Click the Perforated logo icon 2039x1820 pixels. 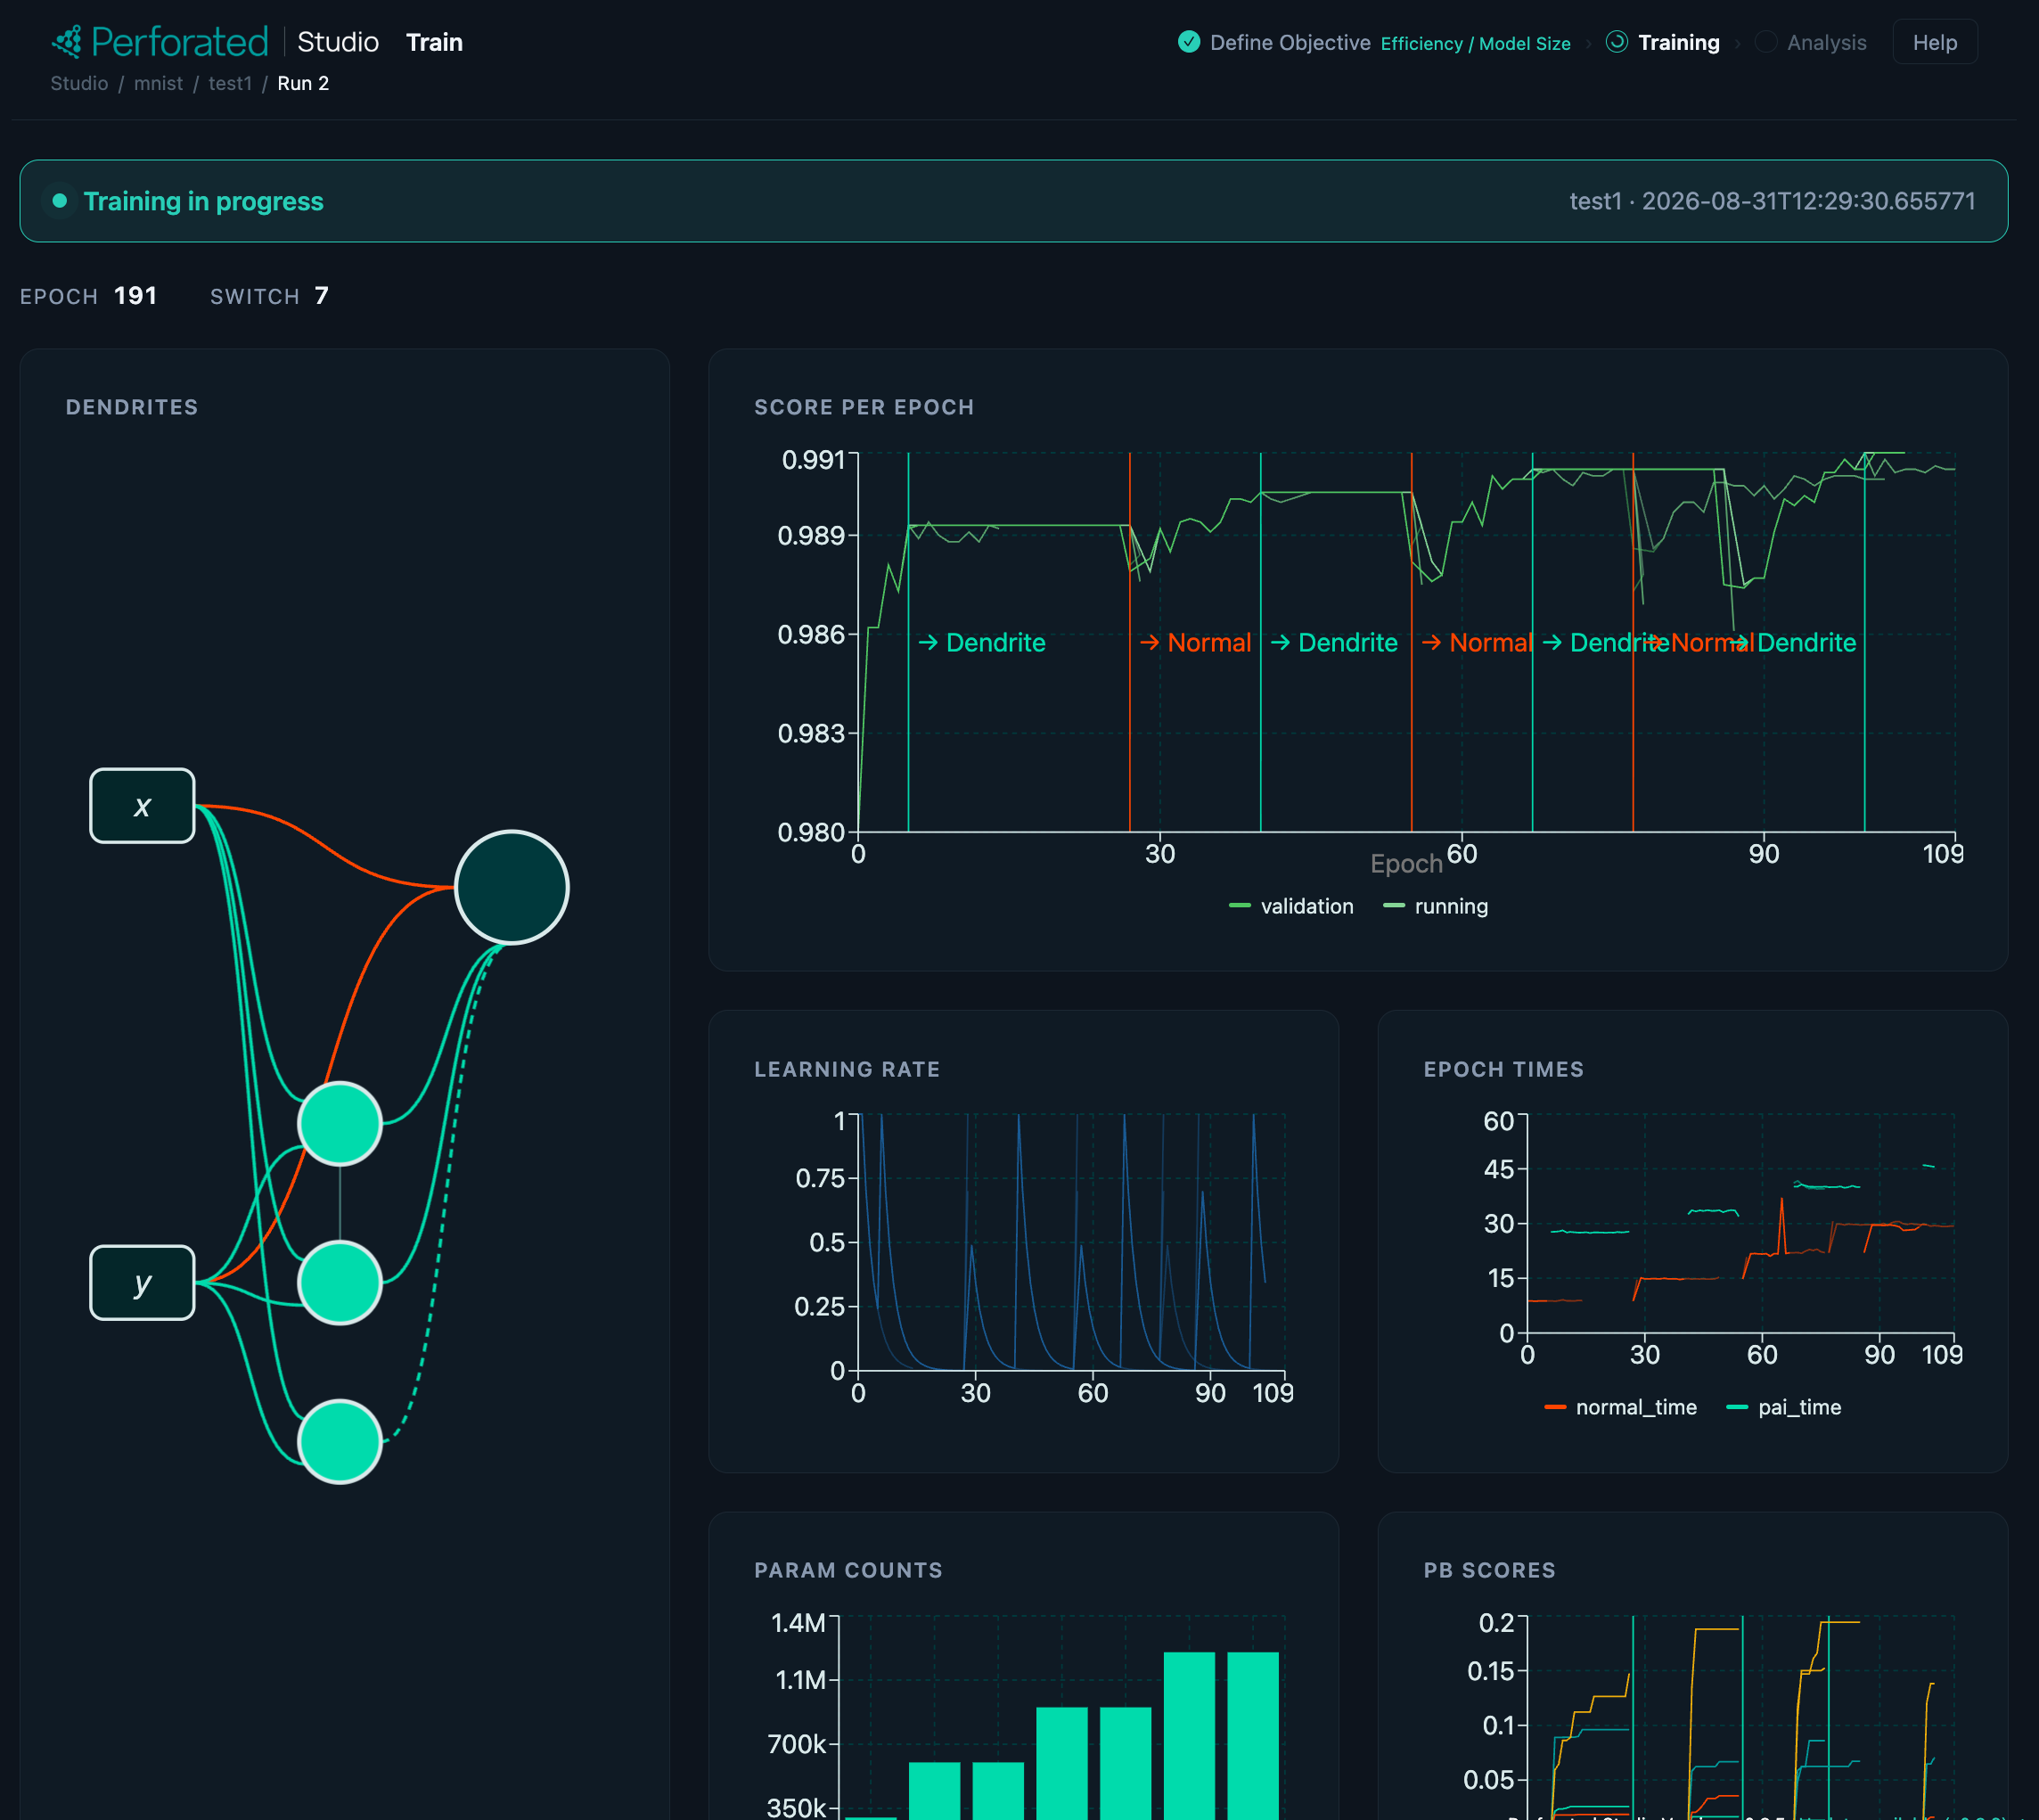click(67, 42)
